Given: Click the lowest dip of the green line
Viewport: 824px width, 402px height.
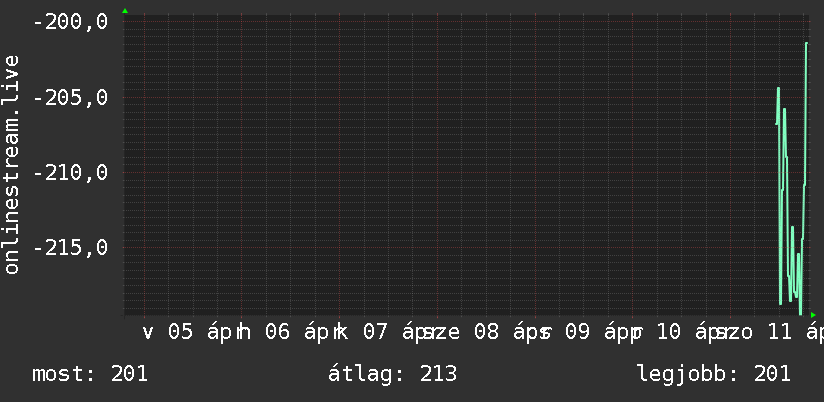Looking at the screenshot, I should (x=800, y=313).
